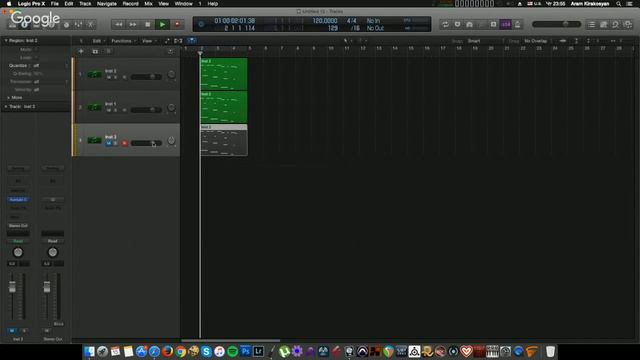This screenshot has height=360, width=640.
Task: Adjust the Inst 1 track volume slider
Action: tap(146, 110)
